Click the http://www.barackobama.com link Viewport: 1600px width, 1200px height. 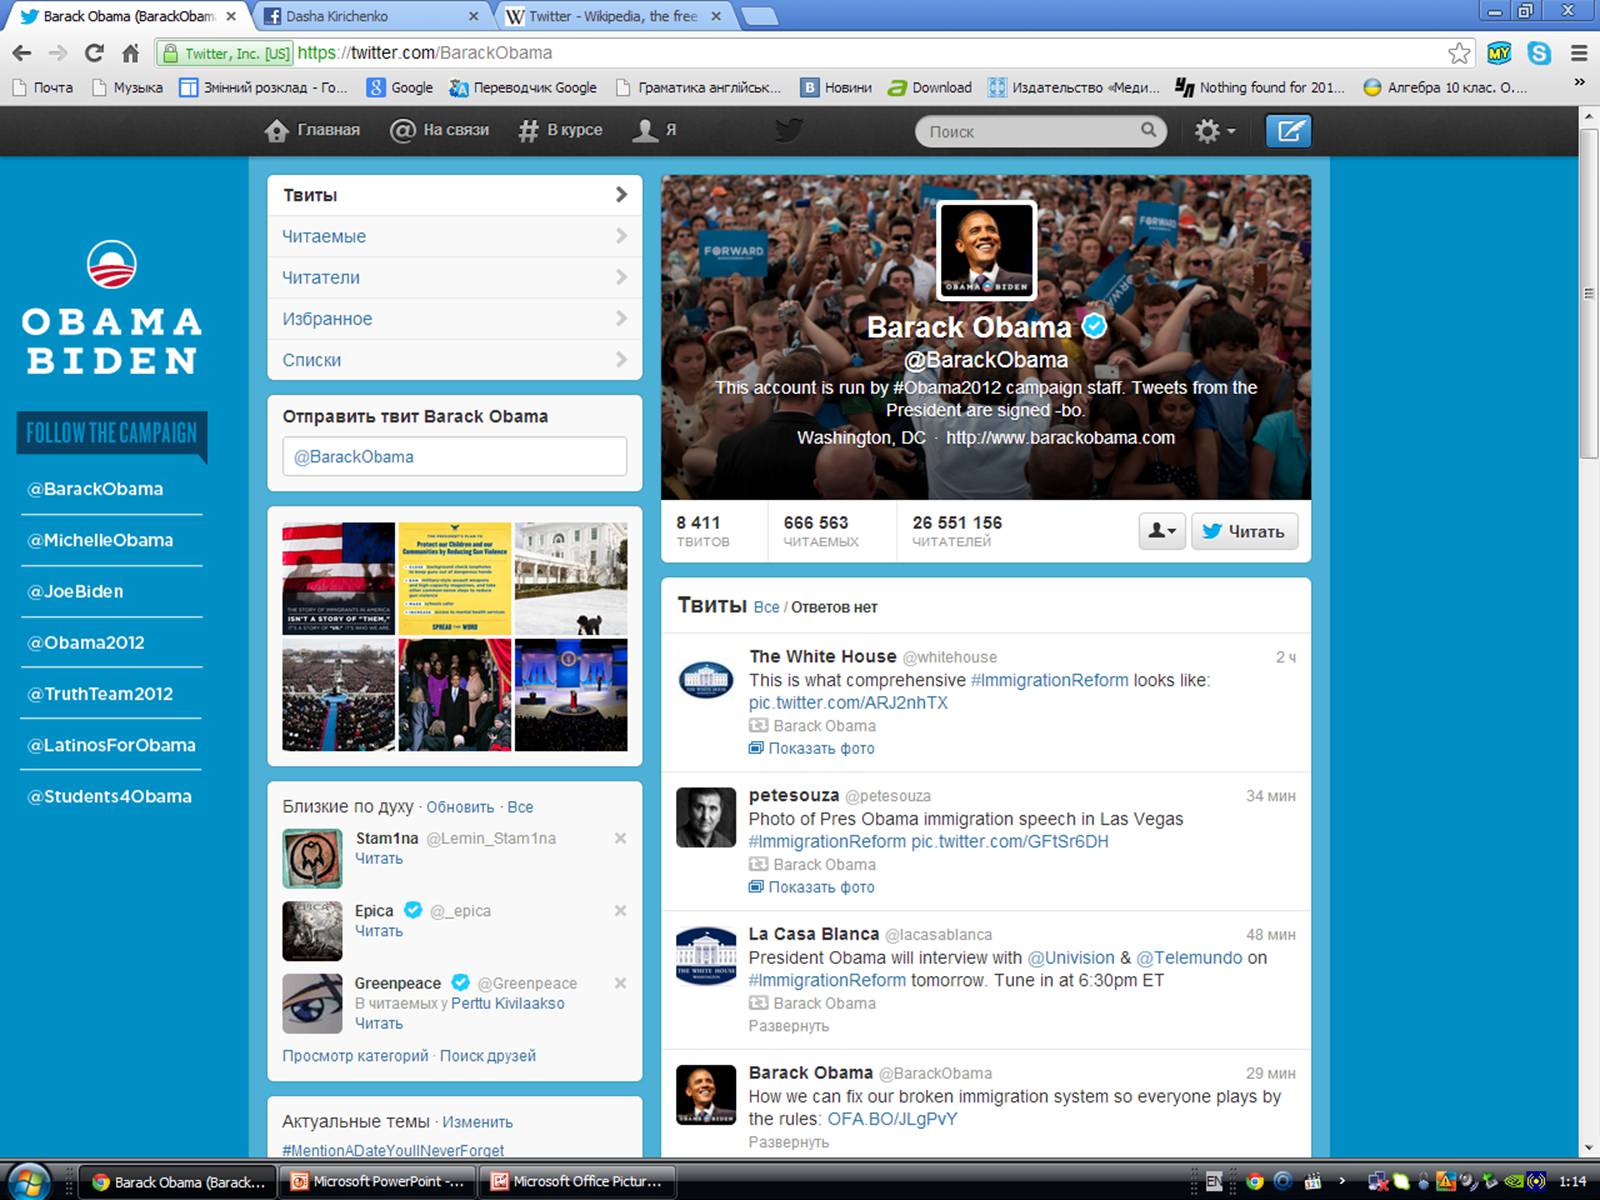(x=1060, y=437)
